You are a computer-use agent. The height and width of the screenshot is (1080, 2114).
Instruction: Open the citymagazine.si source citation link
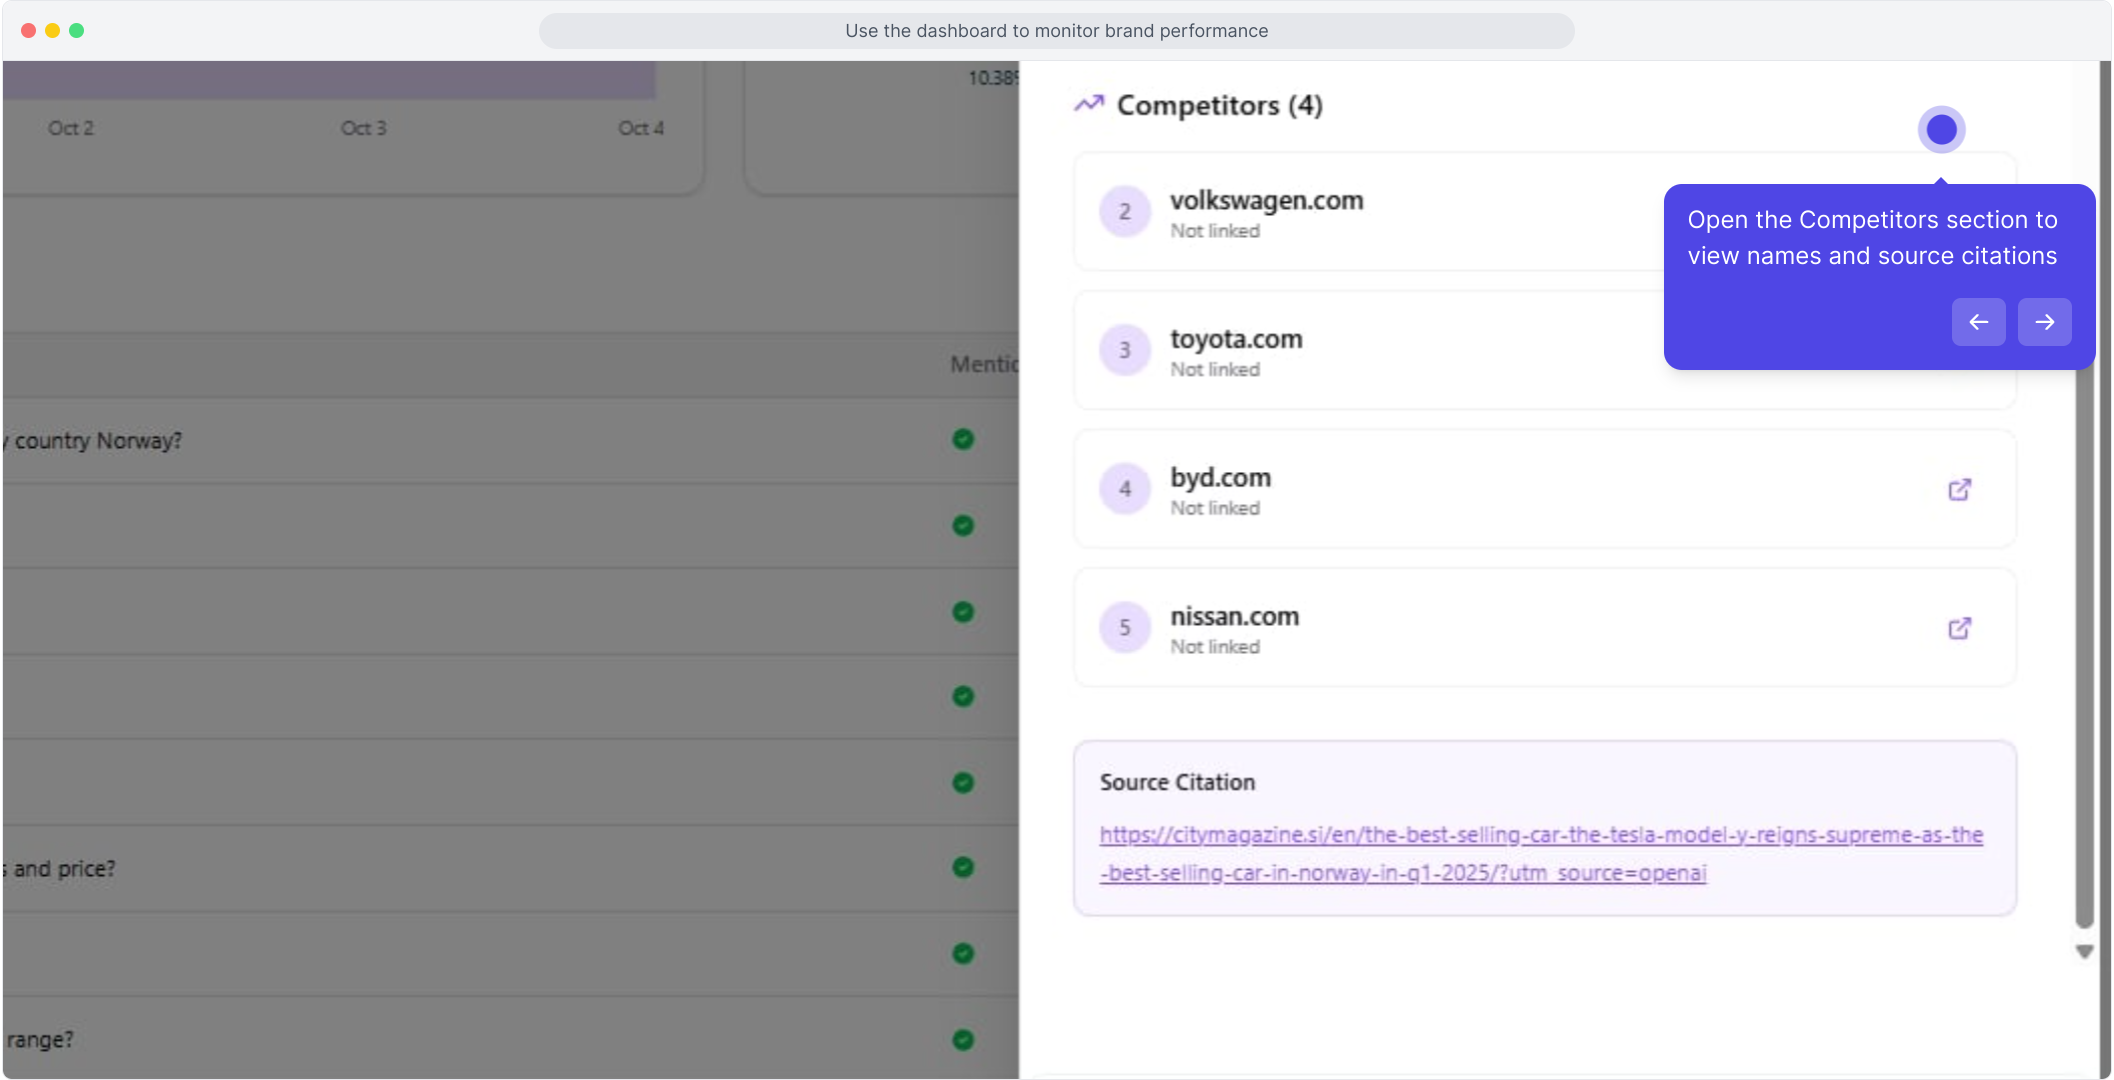coord(1540,853)
